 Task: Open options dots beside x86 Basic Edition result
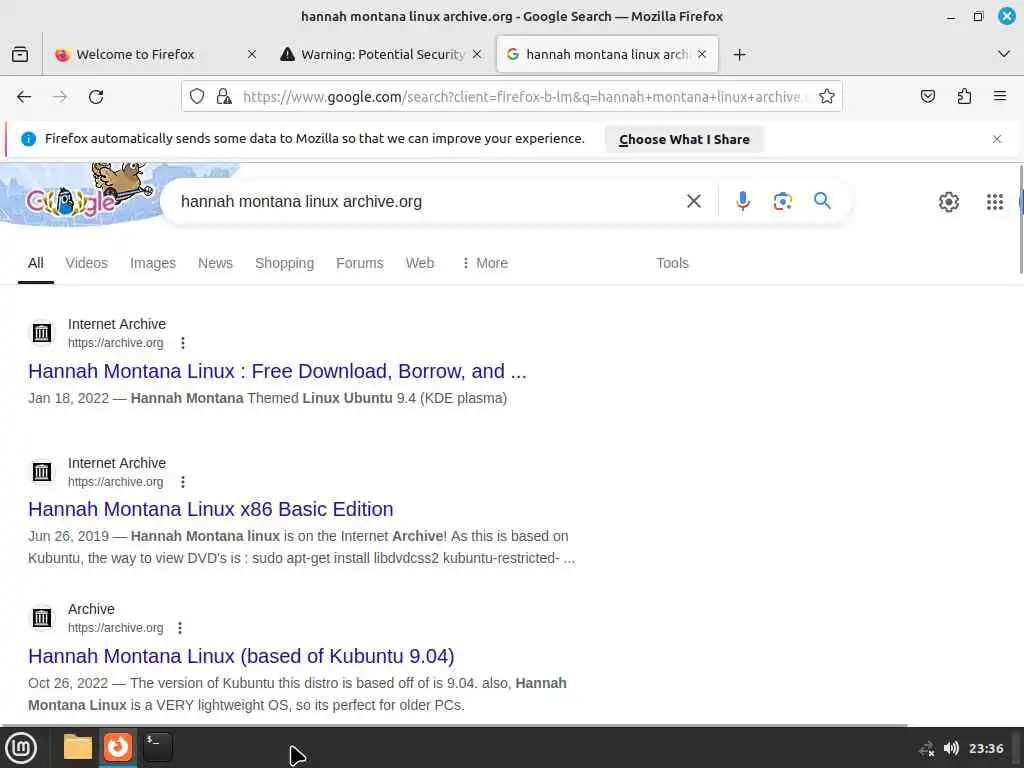183,482
